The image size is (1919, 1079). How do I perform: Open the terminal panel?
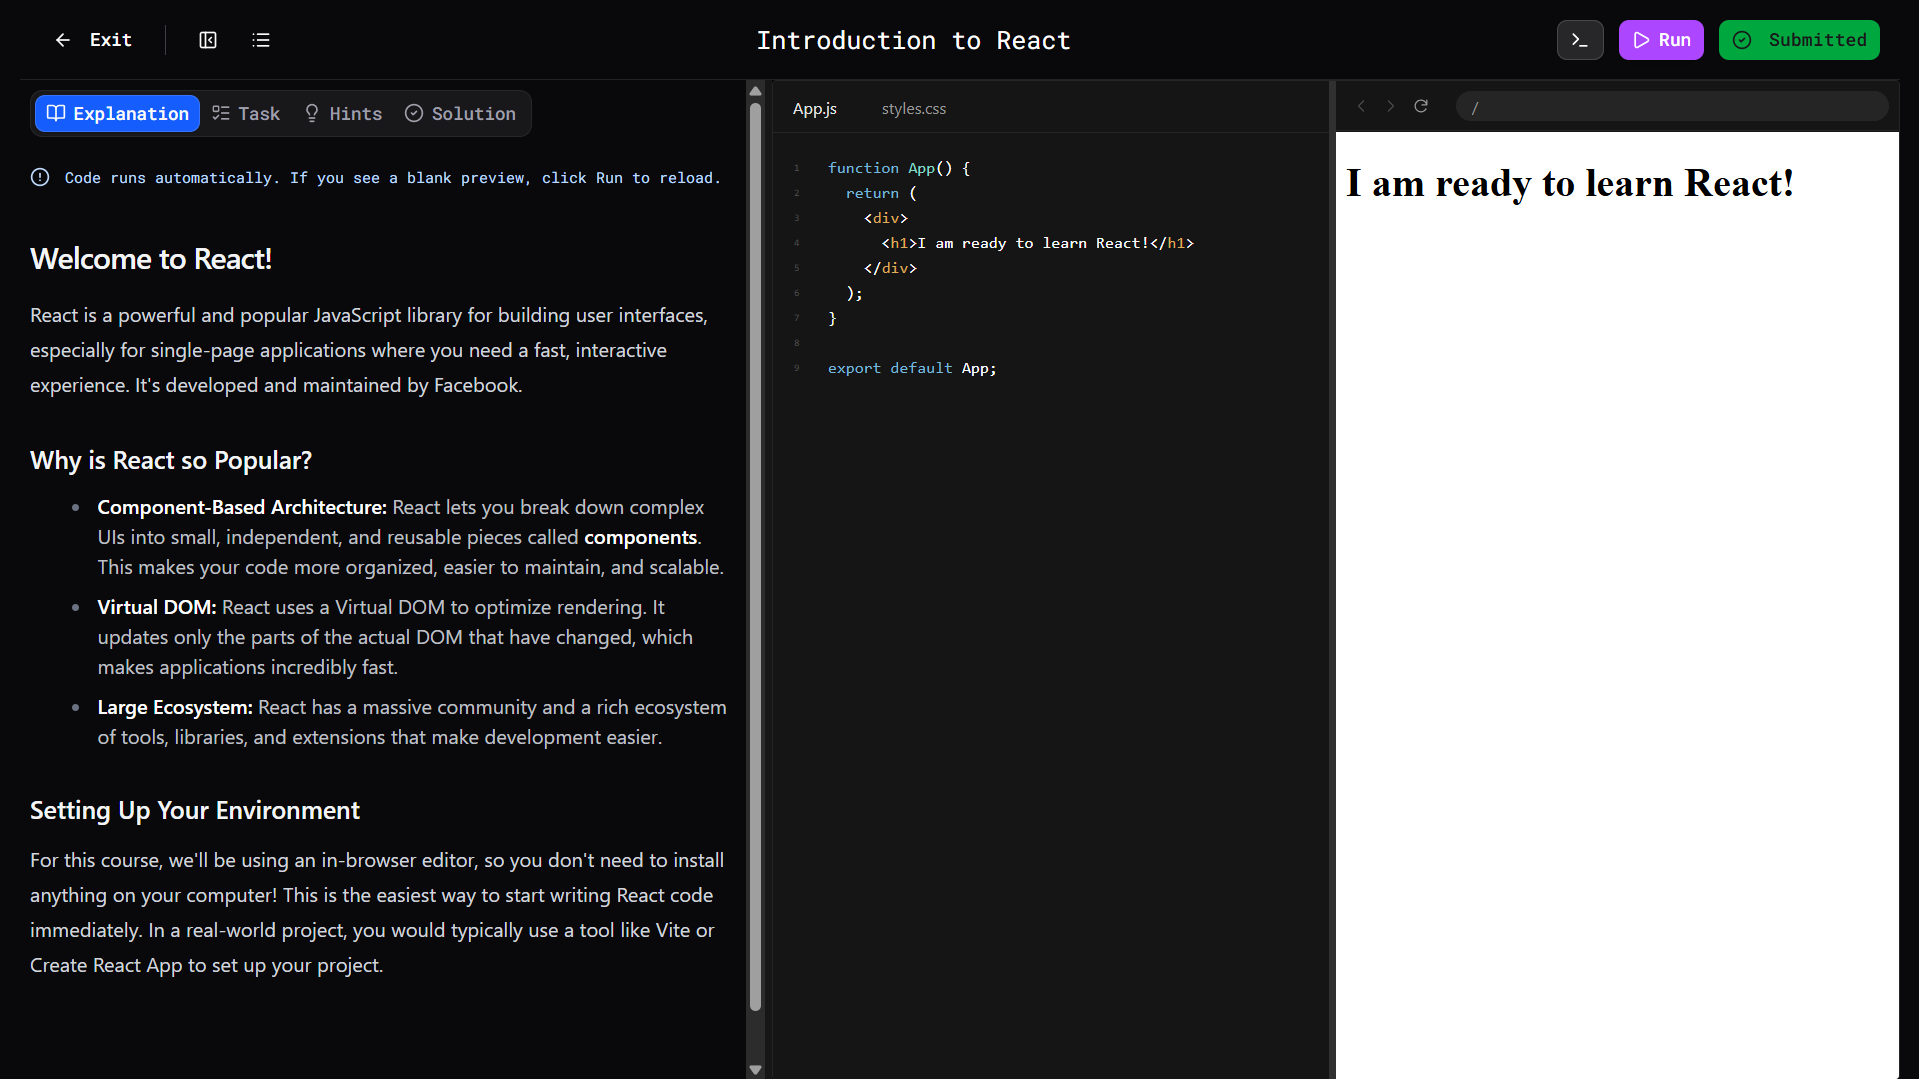pyautogui.click(x=1579, y=40)
